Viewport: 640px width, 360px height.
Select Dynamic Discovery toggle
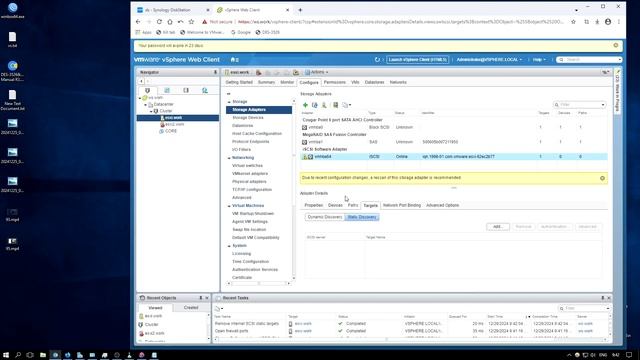click(325, 217)
